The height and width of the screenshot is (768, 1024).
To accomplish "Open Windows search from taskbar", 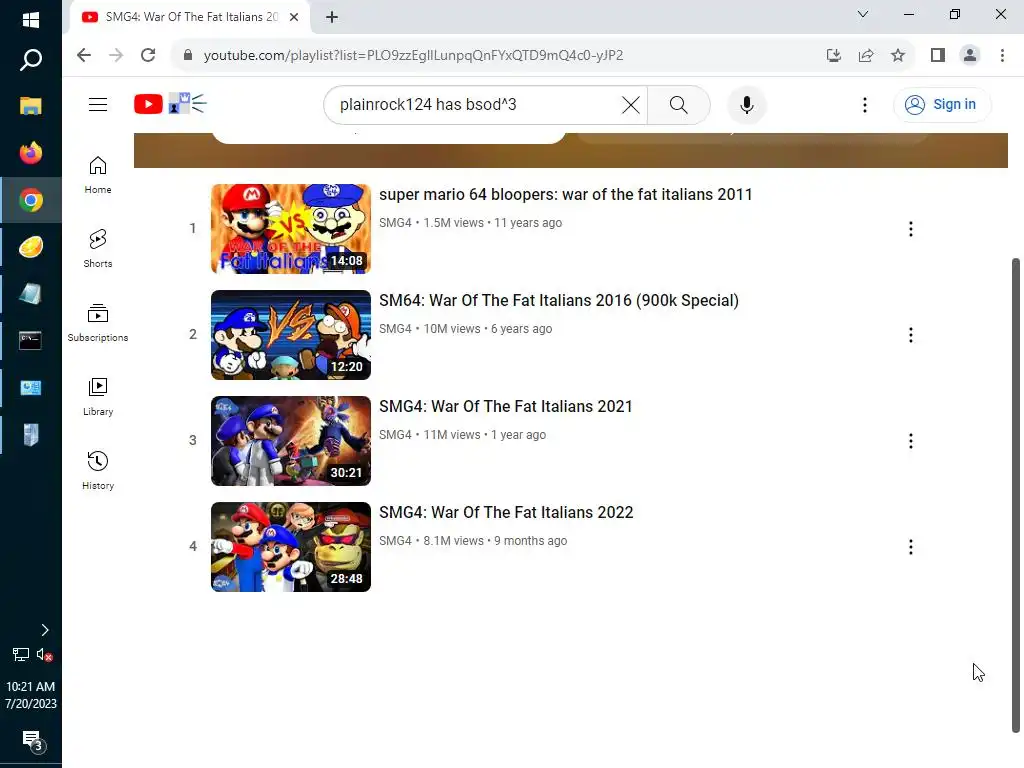I will pos(31,60).
